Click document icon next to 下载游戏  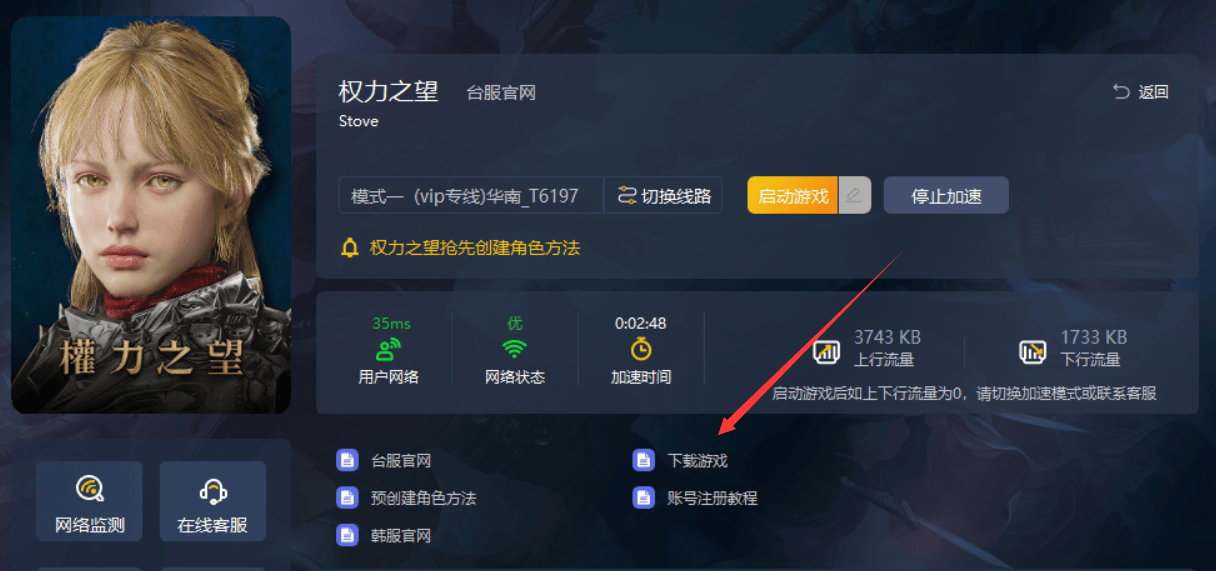click(644, 461)
